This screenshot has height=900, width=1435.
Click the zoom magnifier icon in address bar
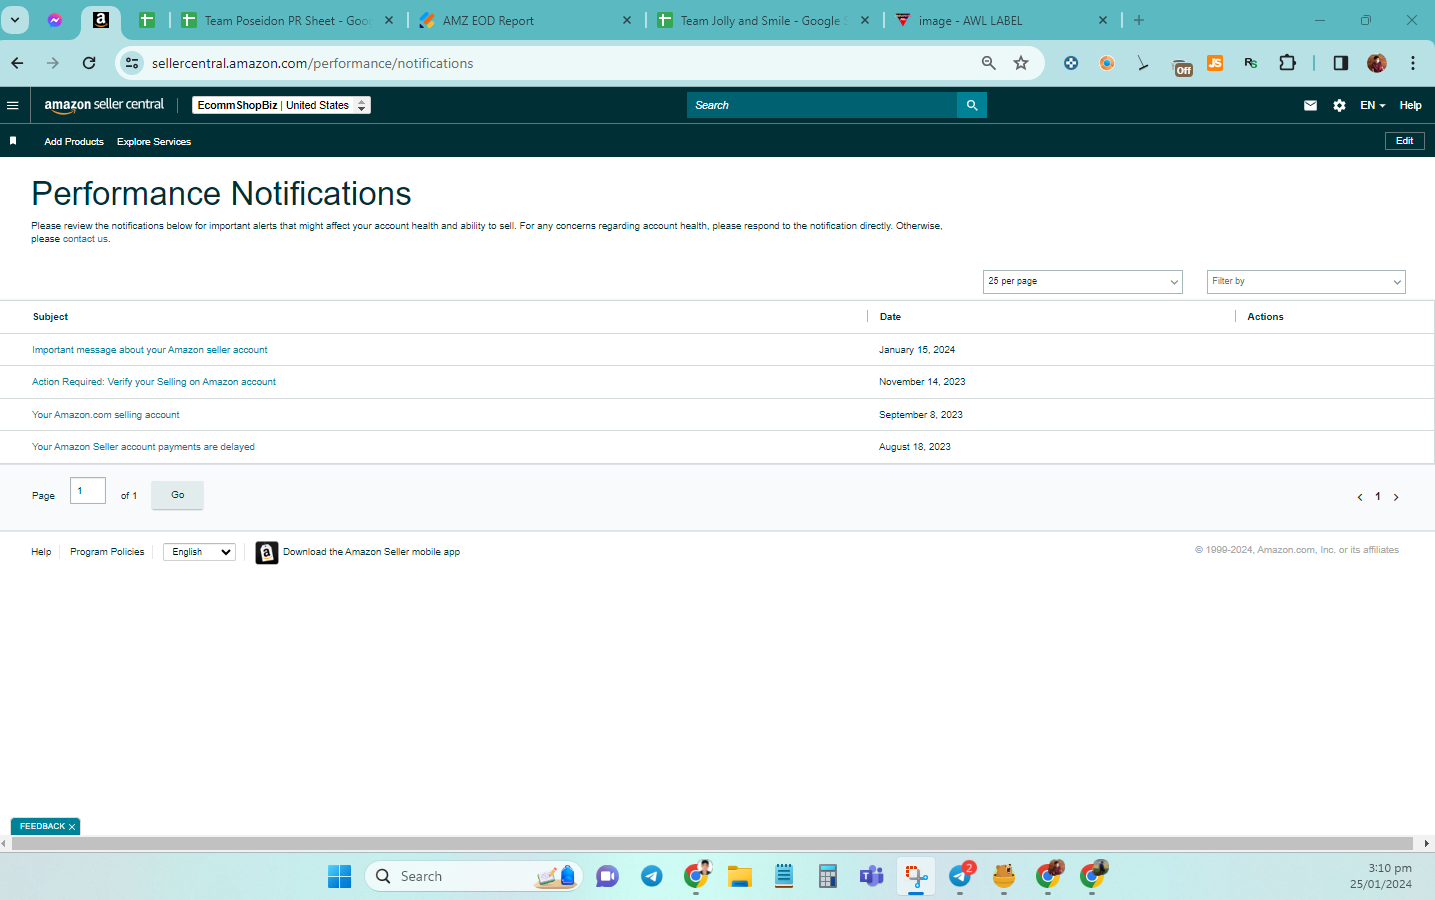click(x=988, y=63)
